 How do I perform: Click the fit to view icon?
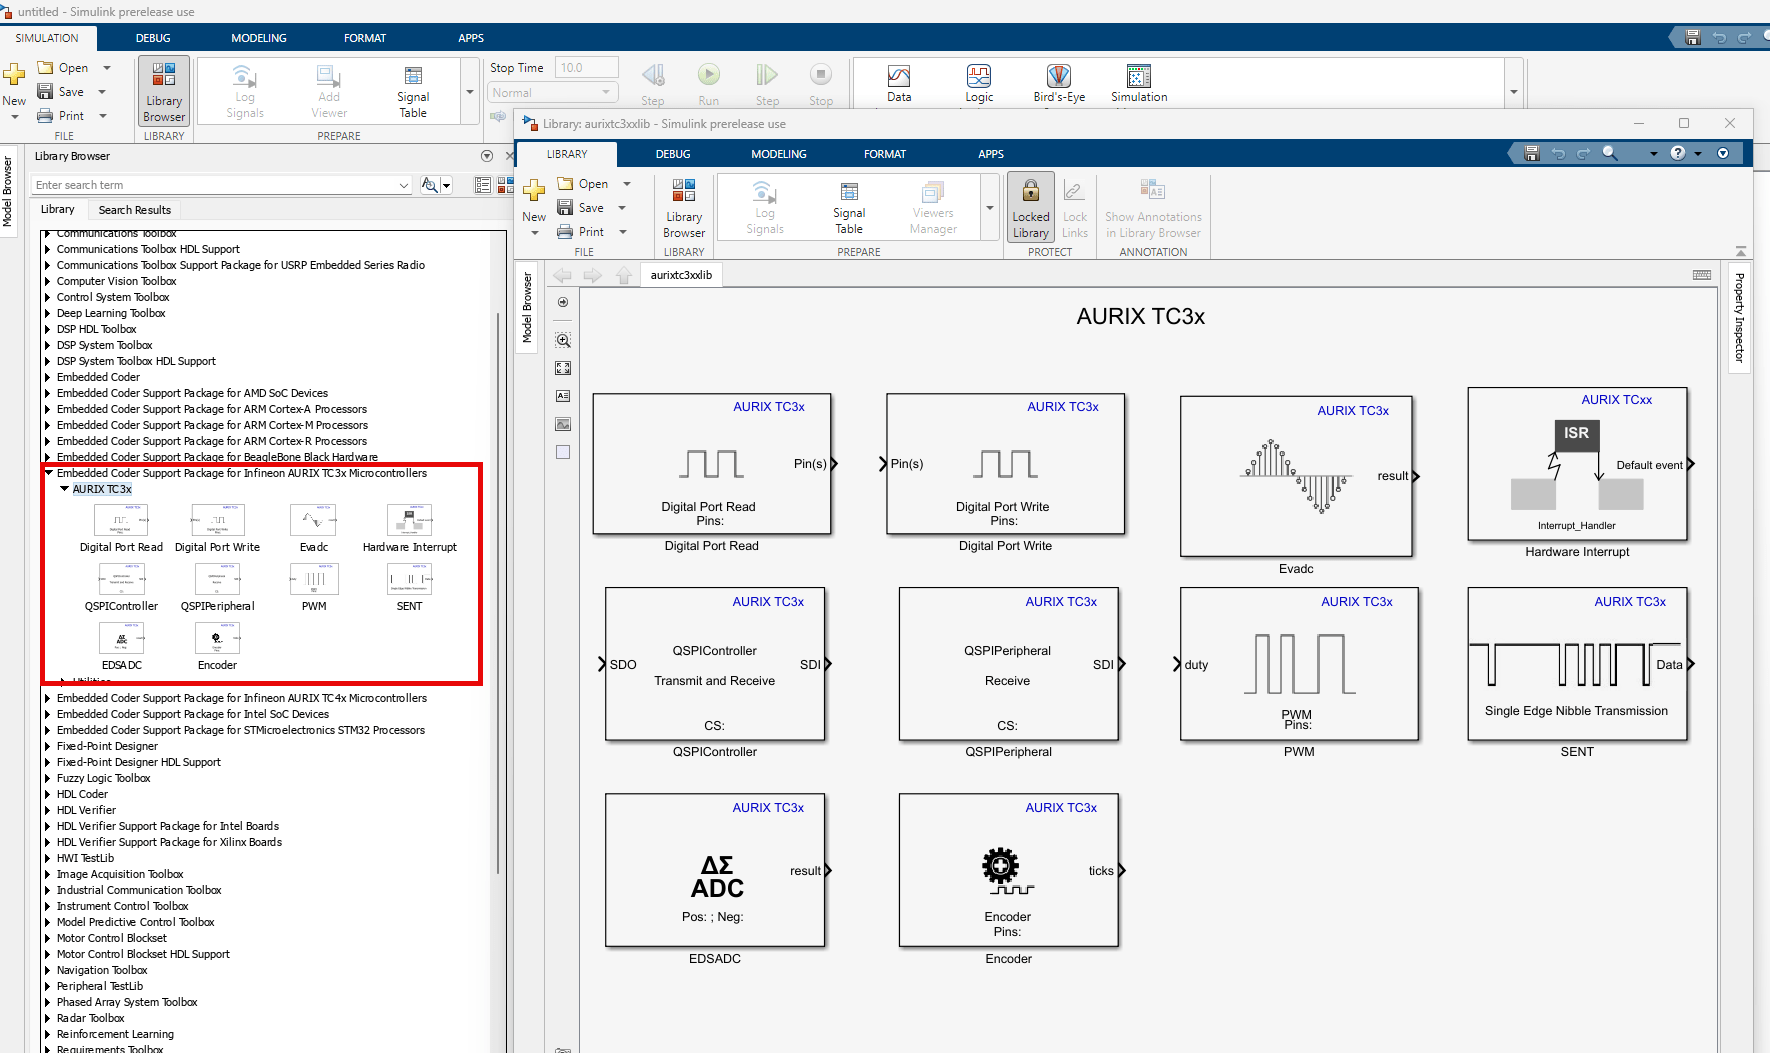[563, 369]
